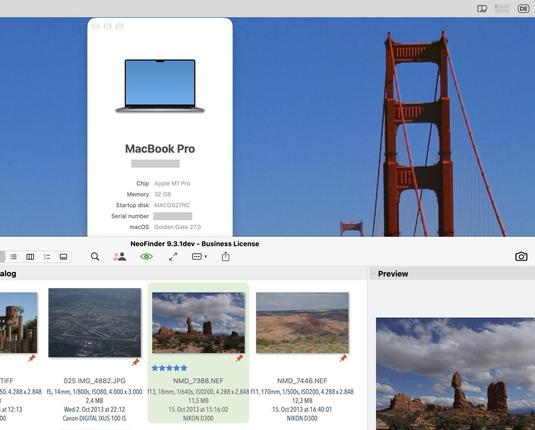Click the red pin under IMG_4882.JPG
Image resolution: width=535 pixels, height=430 pixels.
[x=136, y=362]
